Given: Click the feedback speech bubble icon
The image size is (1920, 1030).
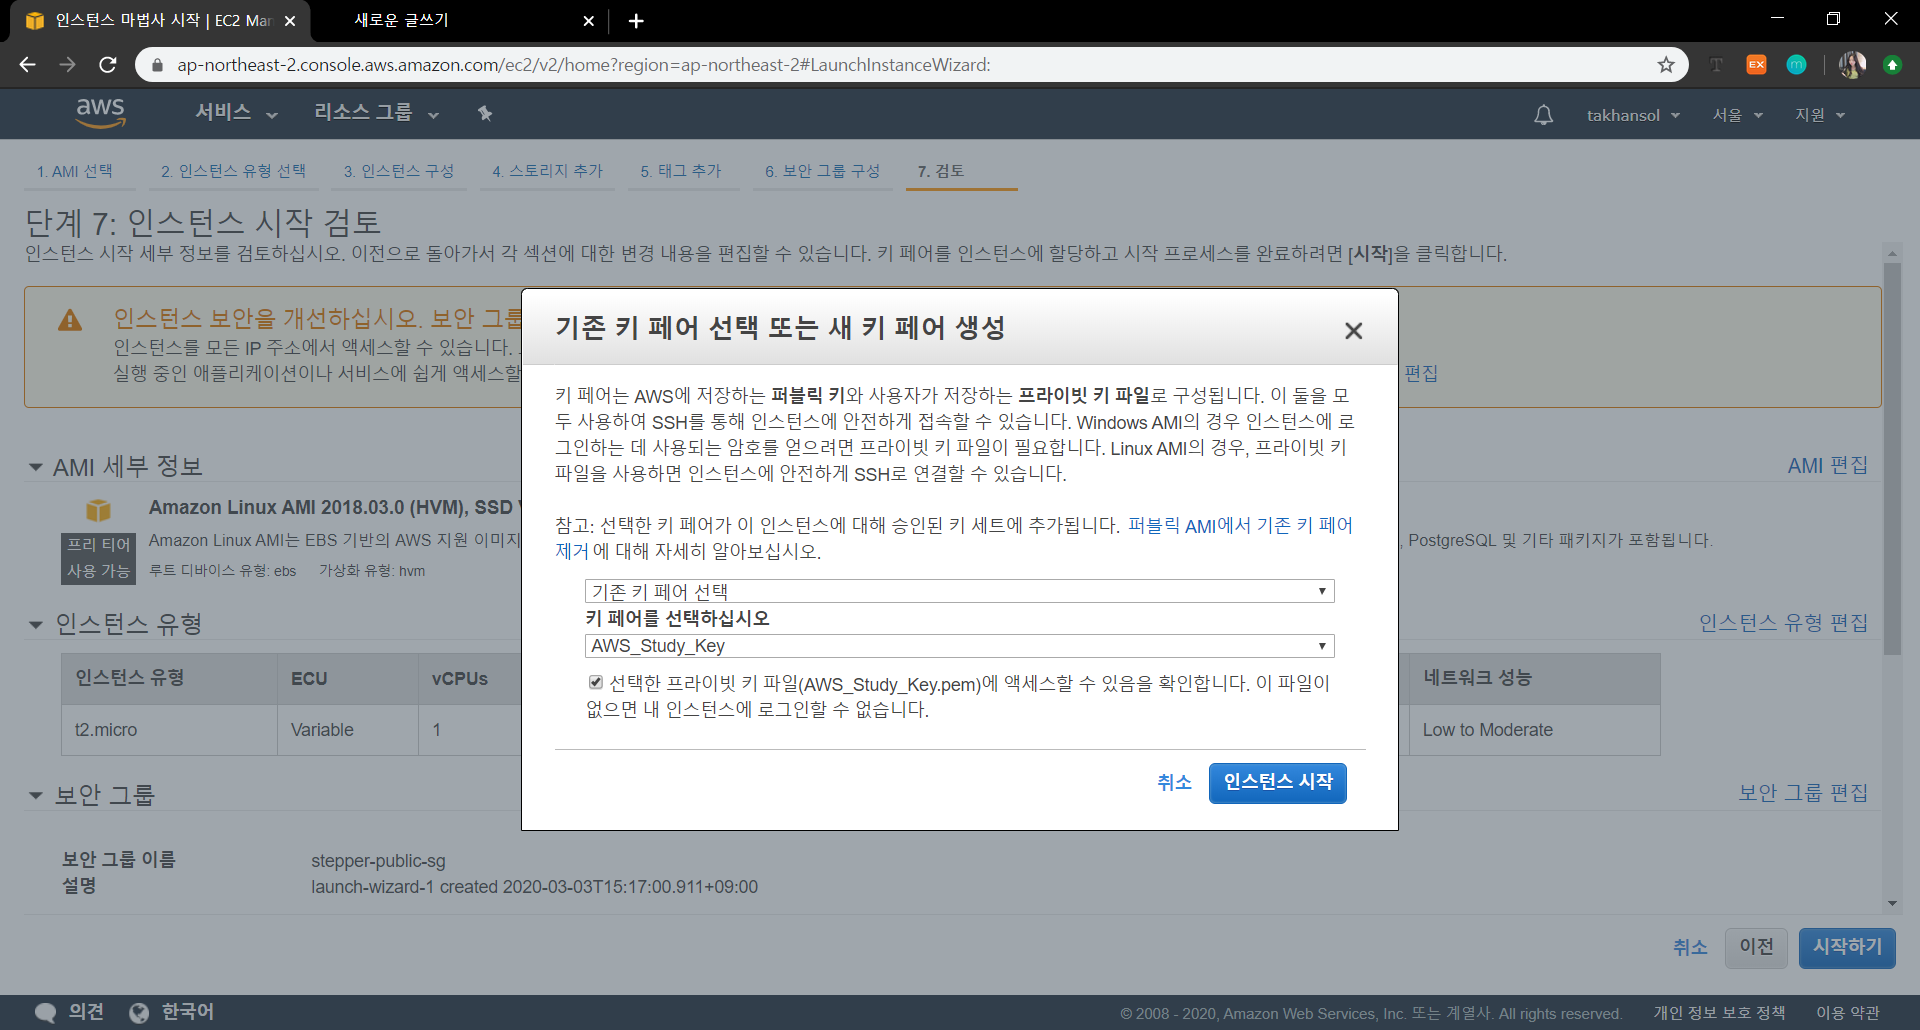Looking at the screenshot, I should pyautogui.click(x=45, y=1013).
